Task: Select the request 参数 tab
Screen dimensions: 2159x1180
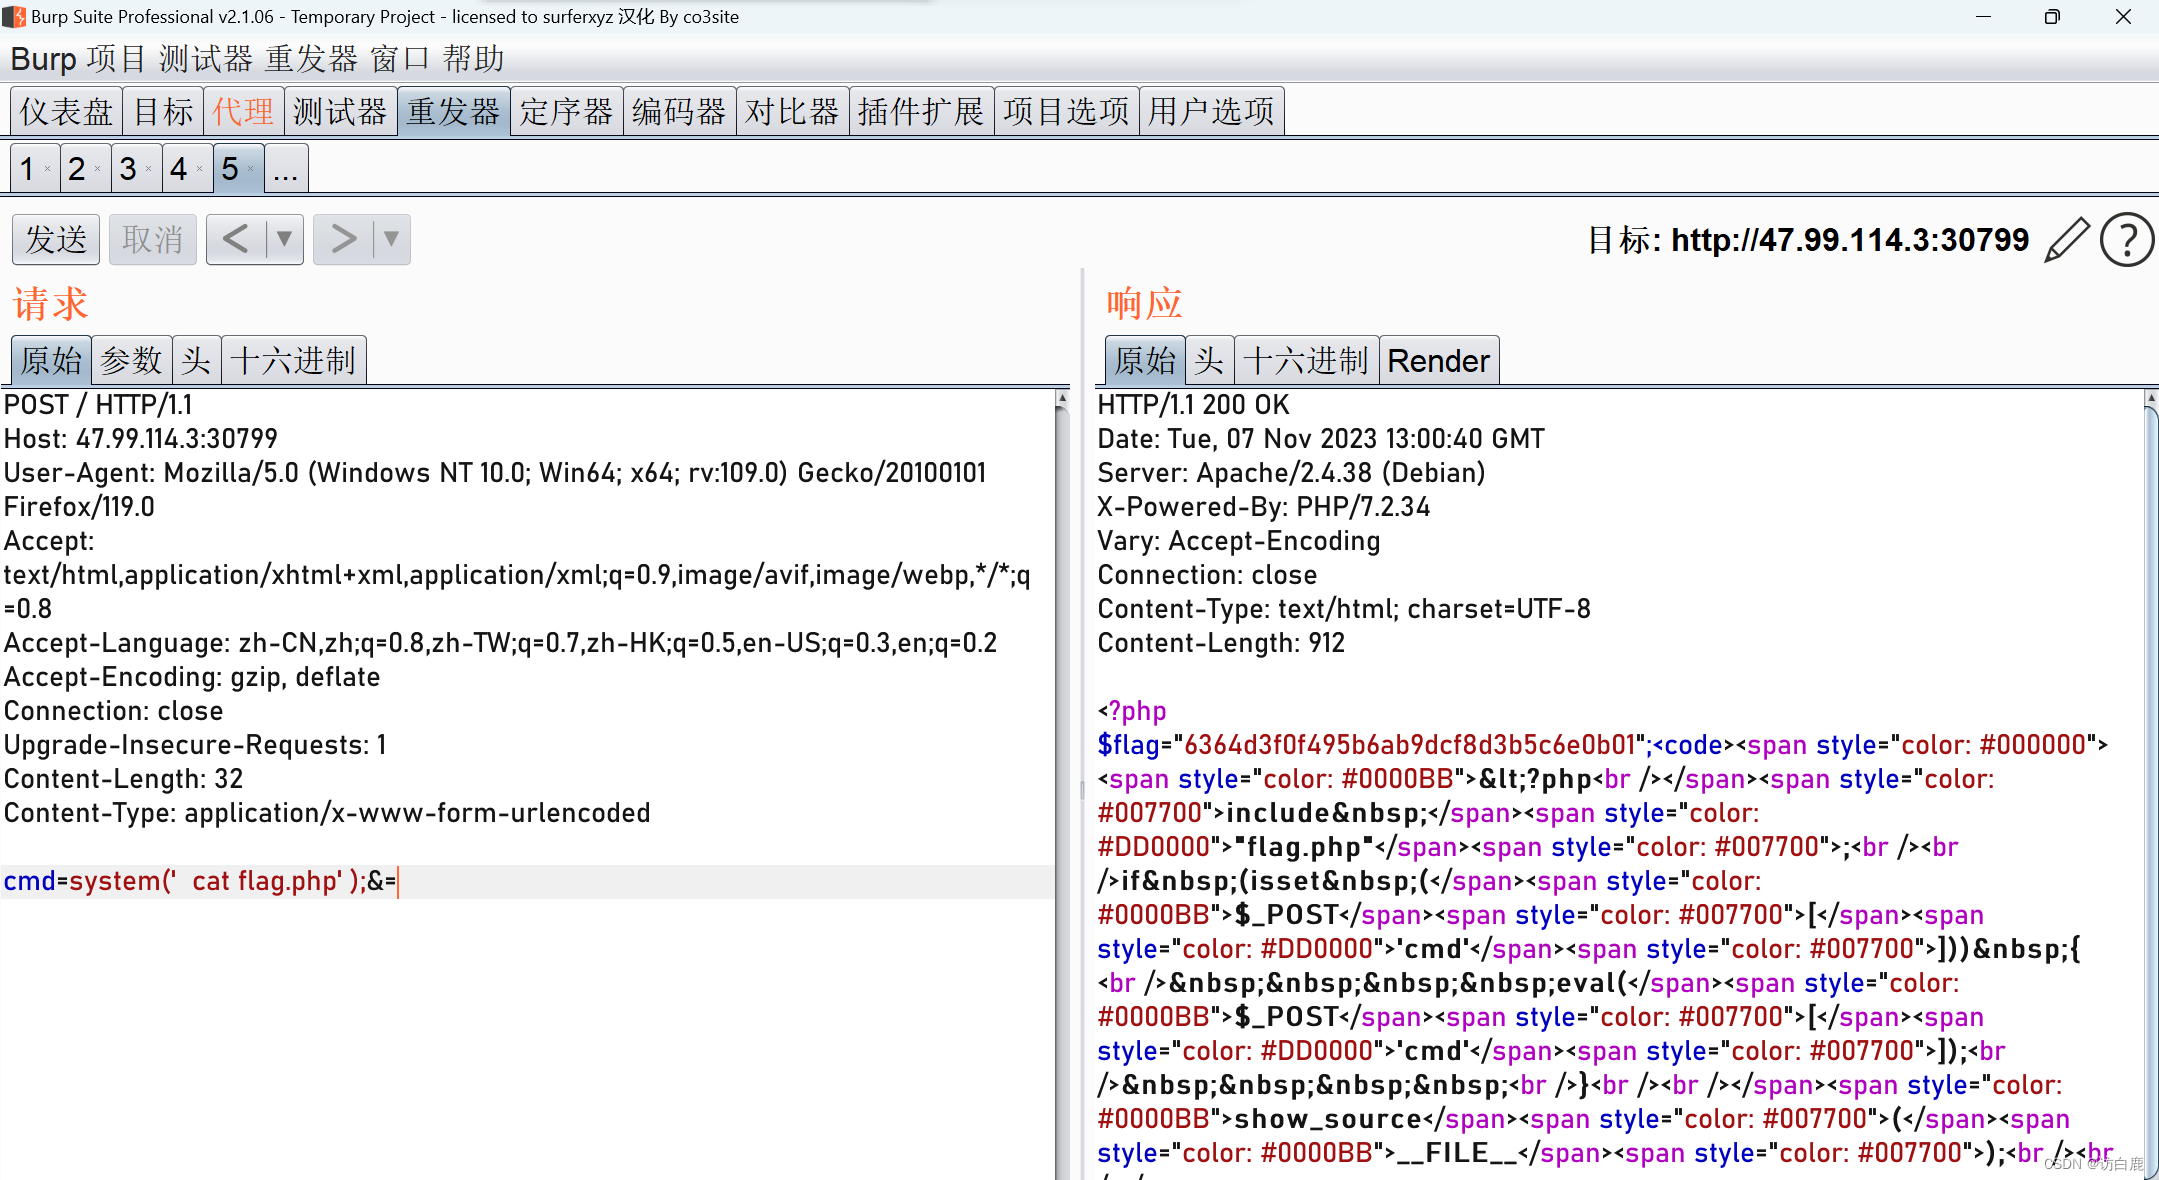Action: point(131,360)
